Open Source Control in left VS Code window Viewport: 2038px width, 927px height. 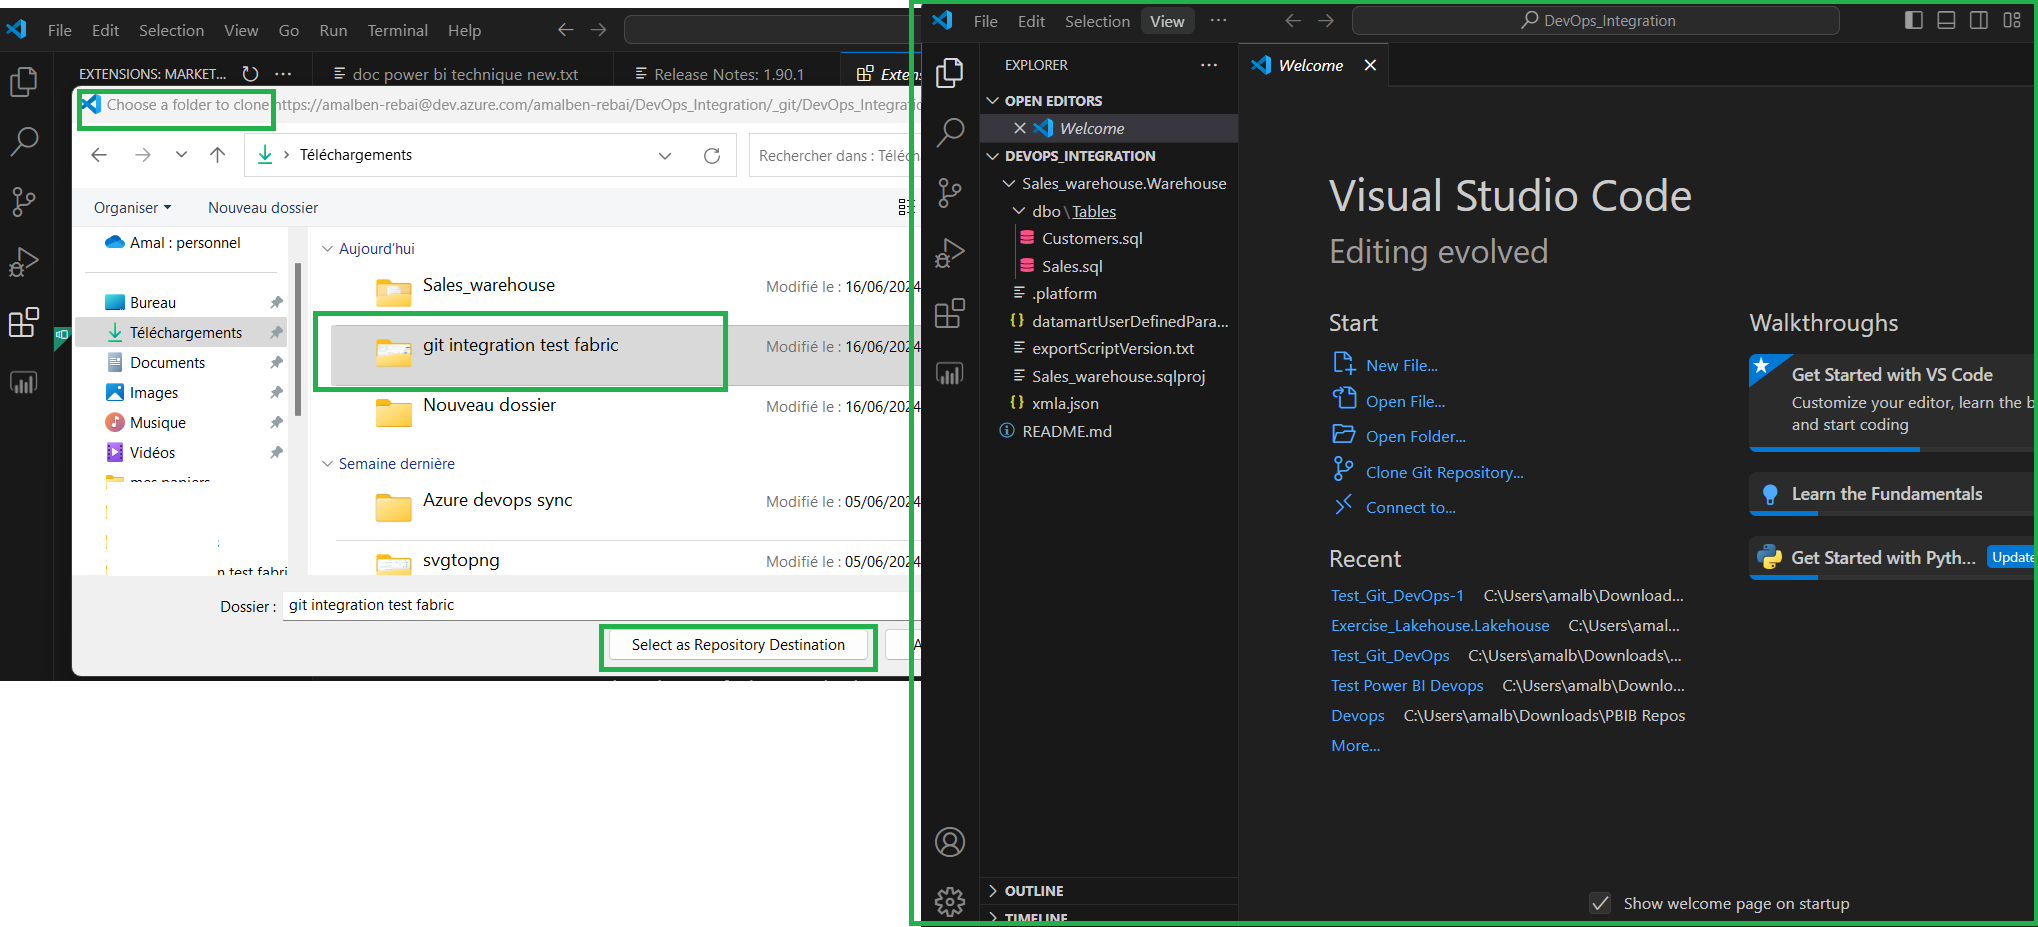23,202
